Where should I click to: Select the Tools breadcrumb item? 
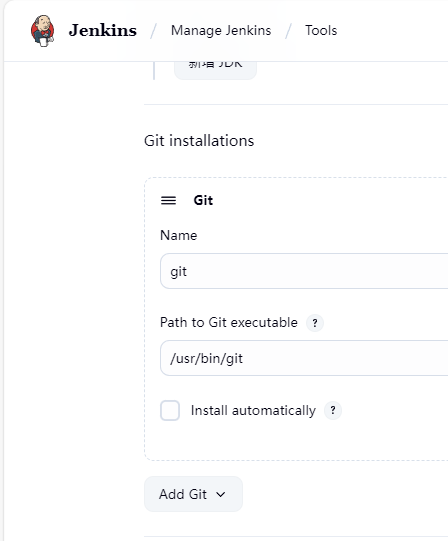click(x=321, y=30)
